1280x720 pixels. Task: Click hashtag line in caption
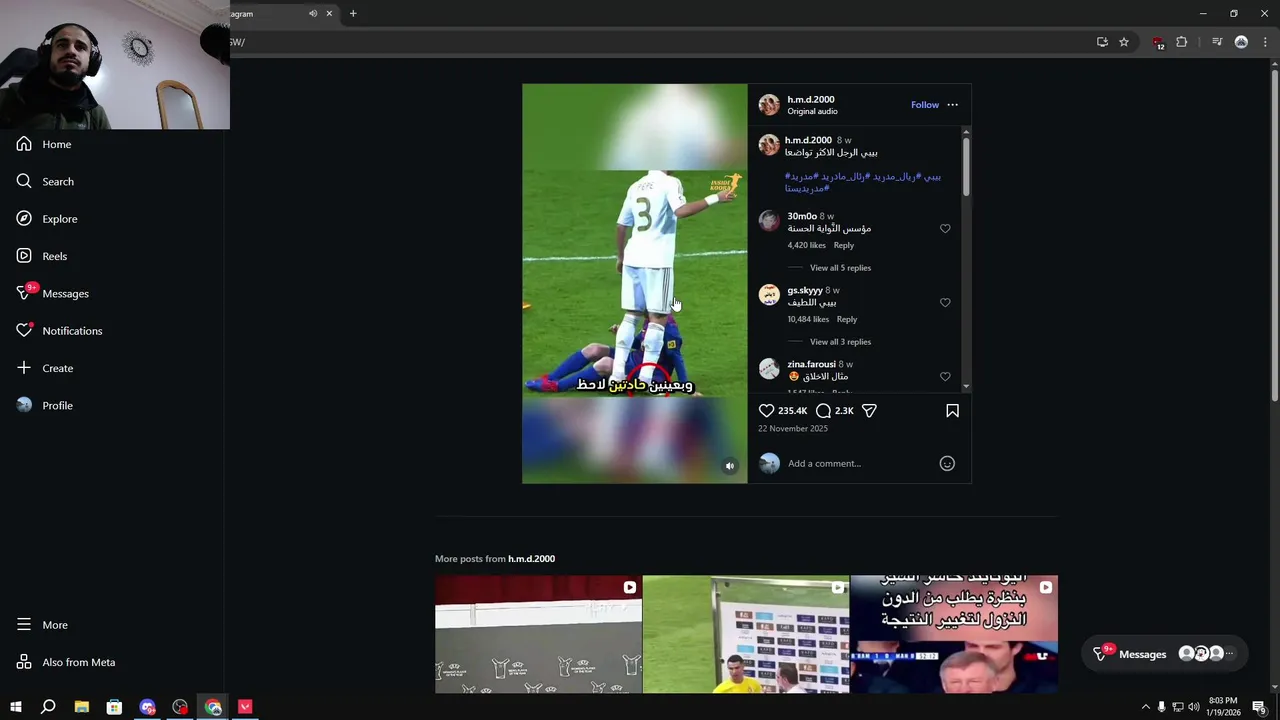[863, 182]
